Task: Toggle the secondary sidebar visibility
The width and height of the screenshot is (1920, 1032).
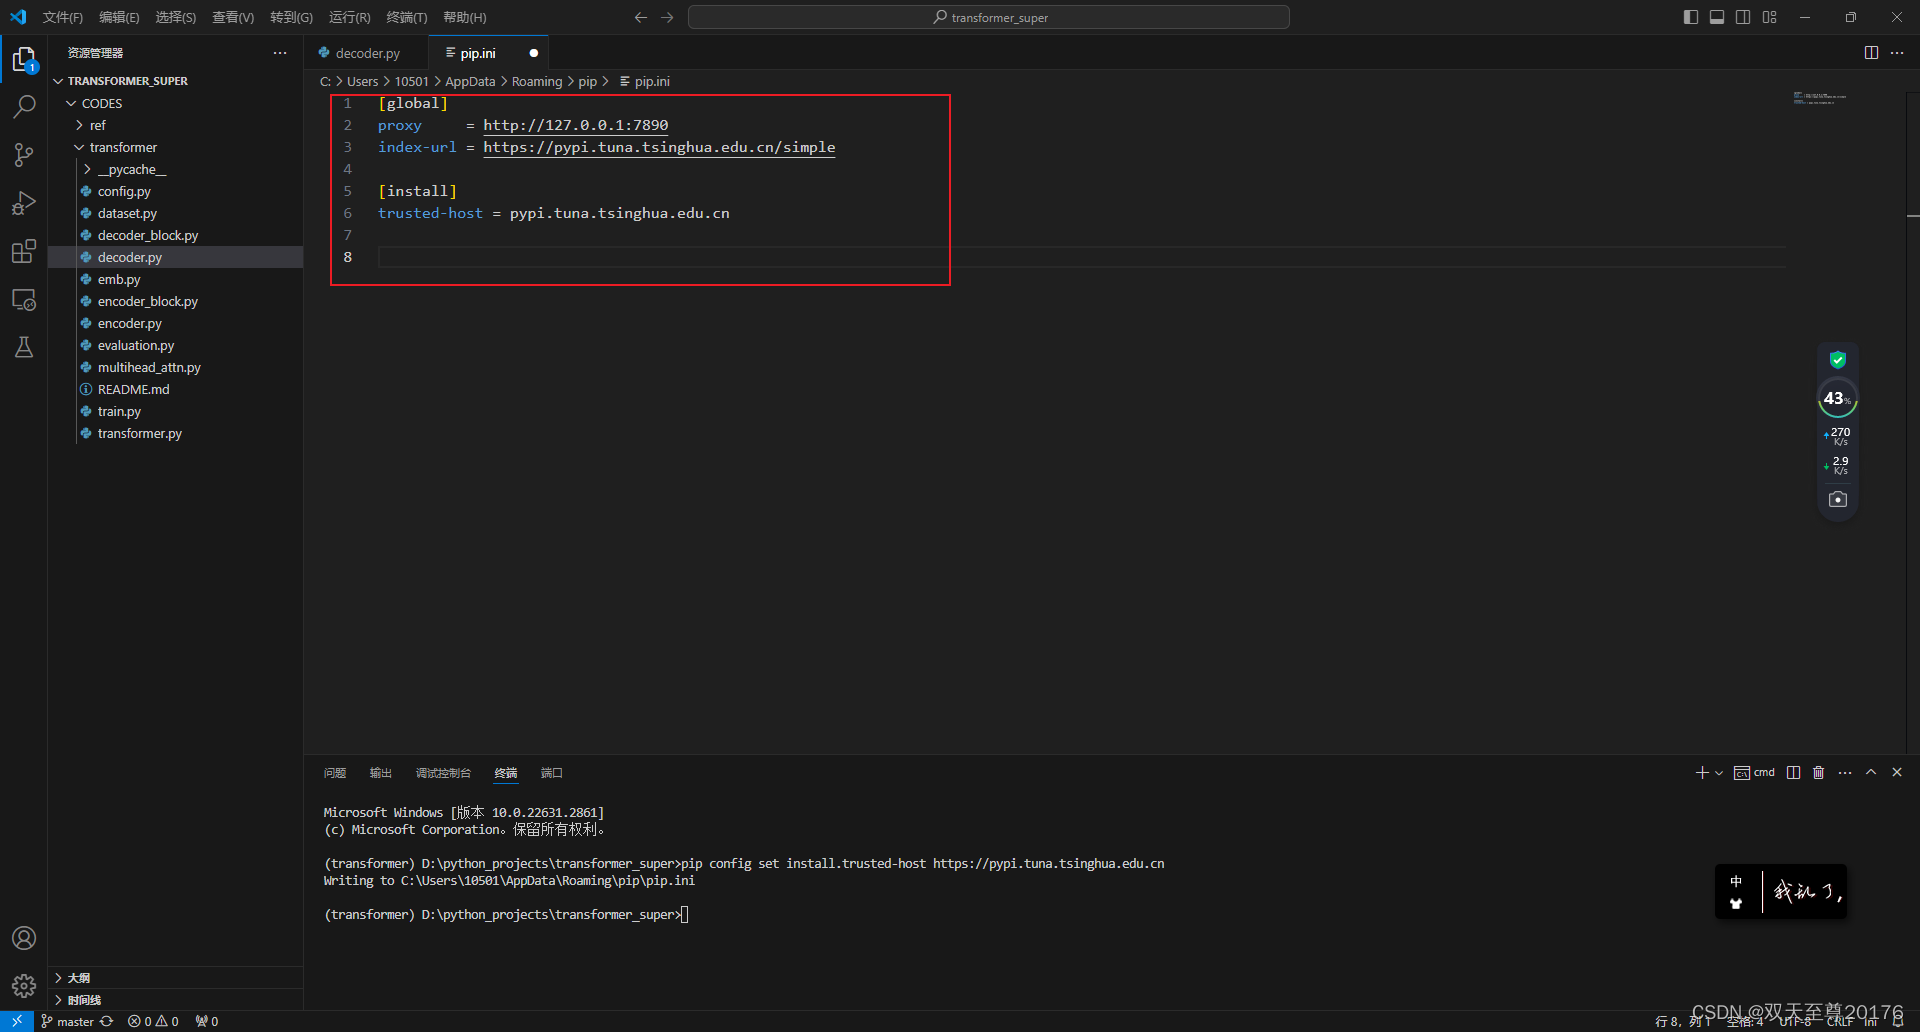Action: pos(1742,17)
